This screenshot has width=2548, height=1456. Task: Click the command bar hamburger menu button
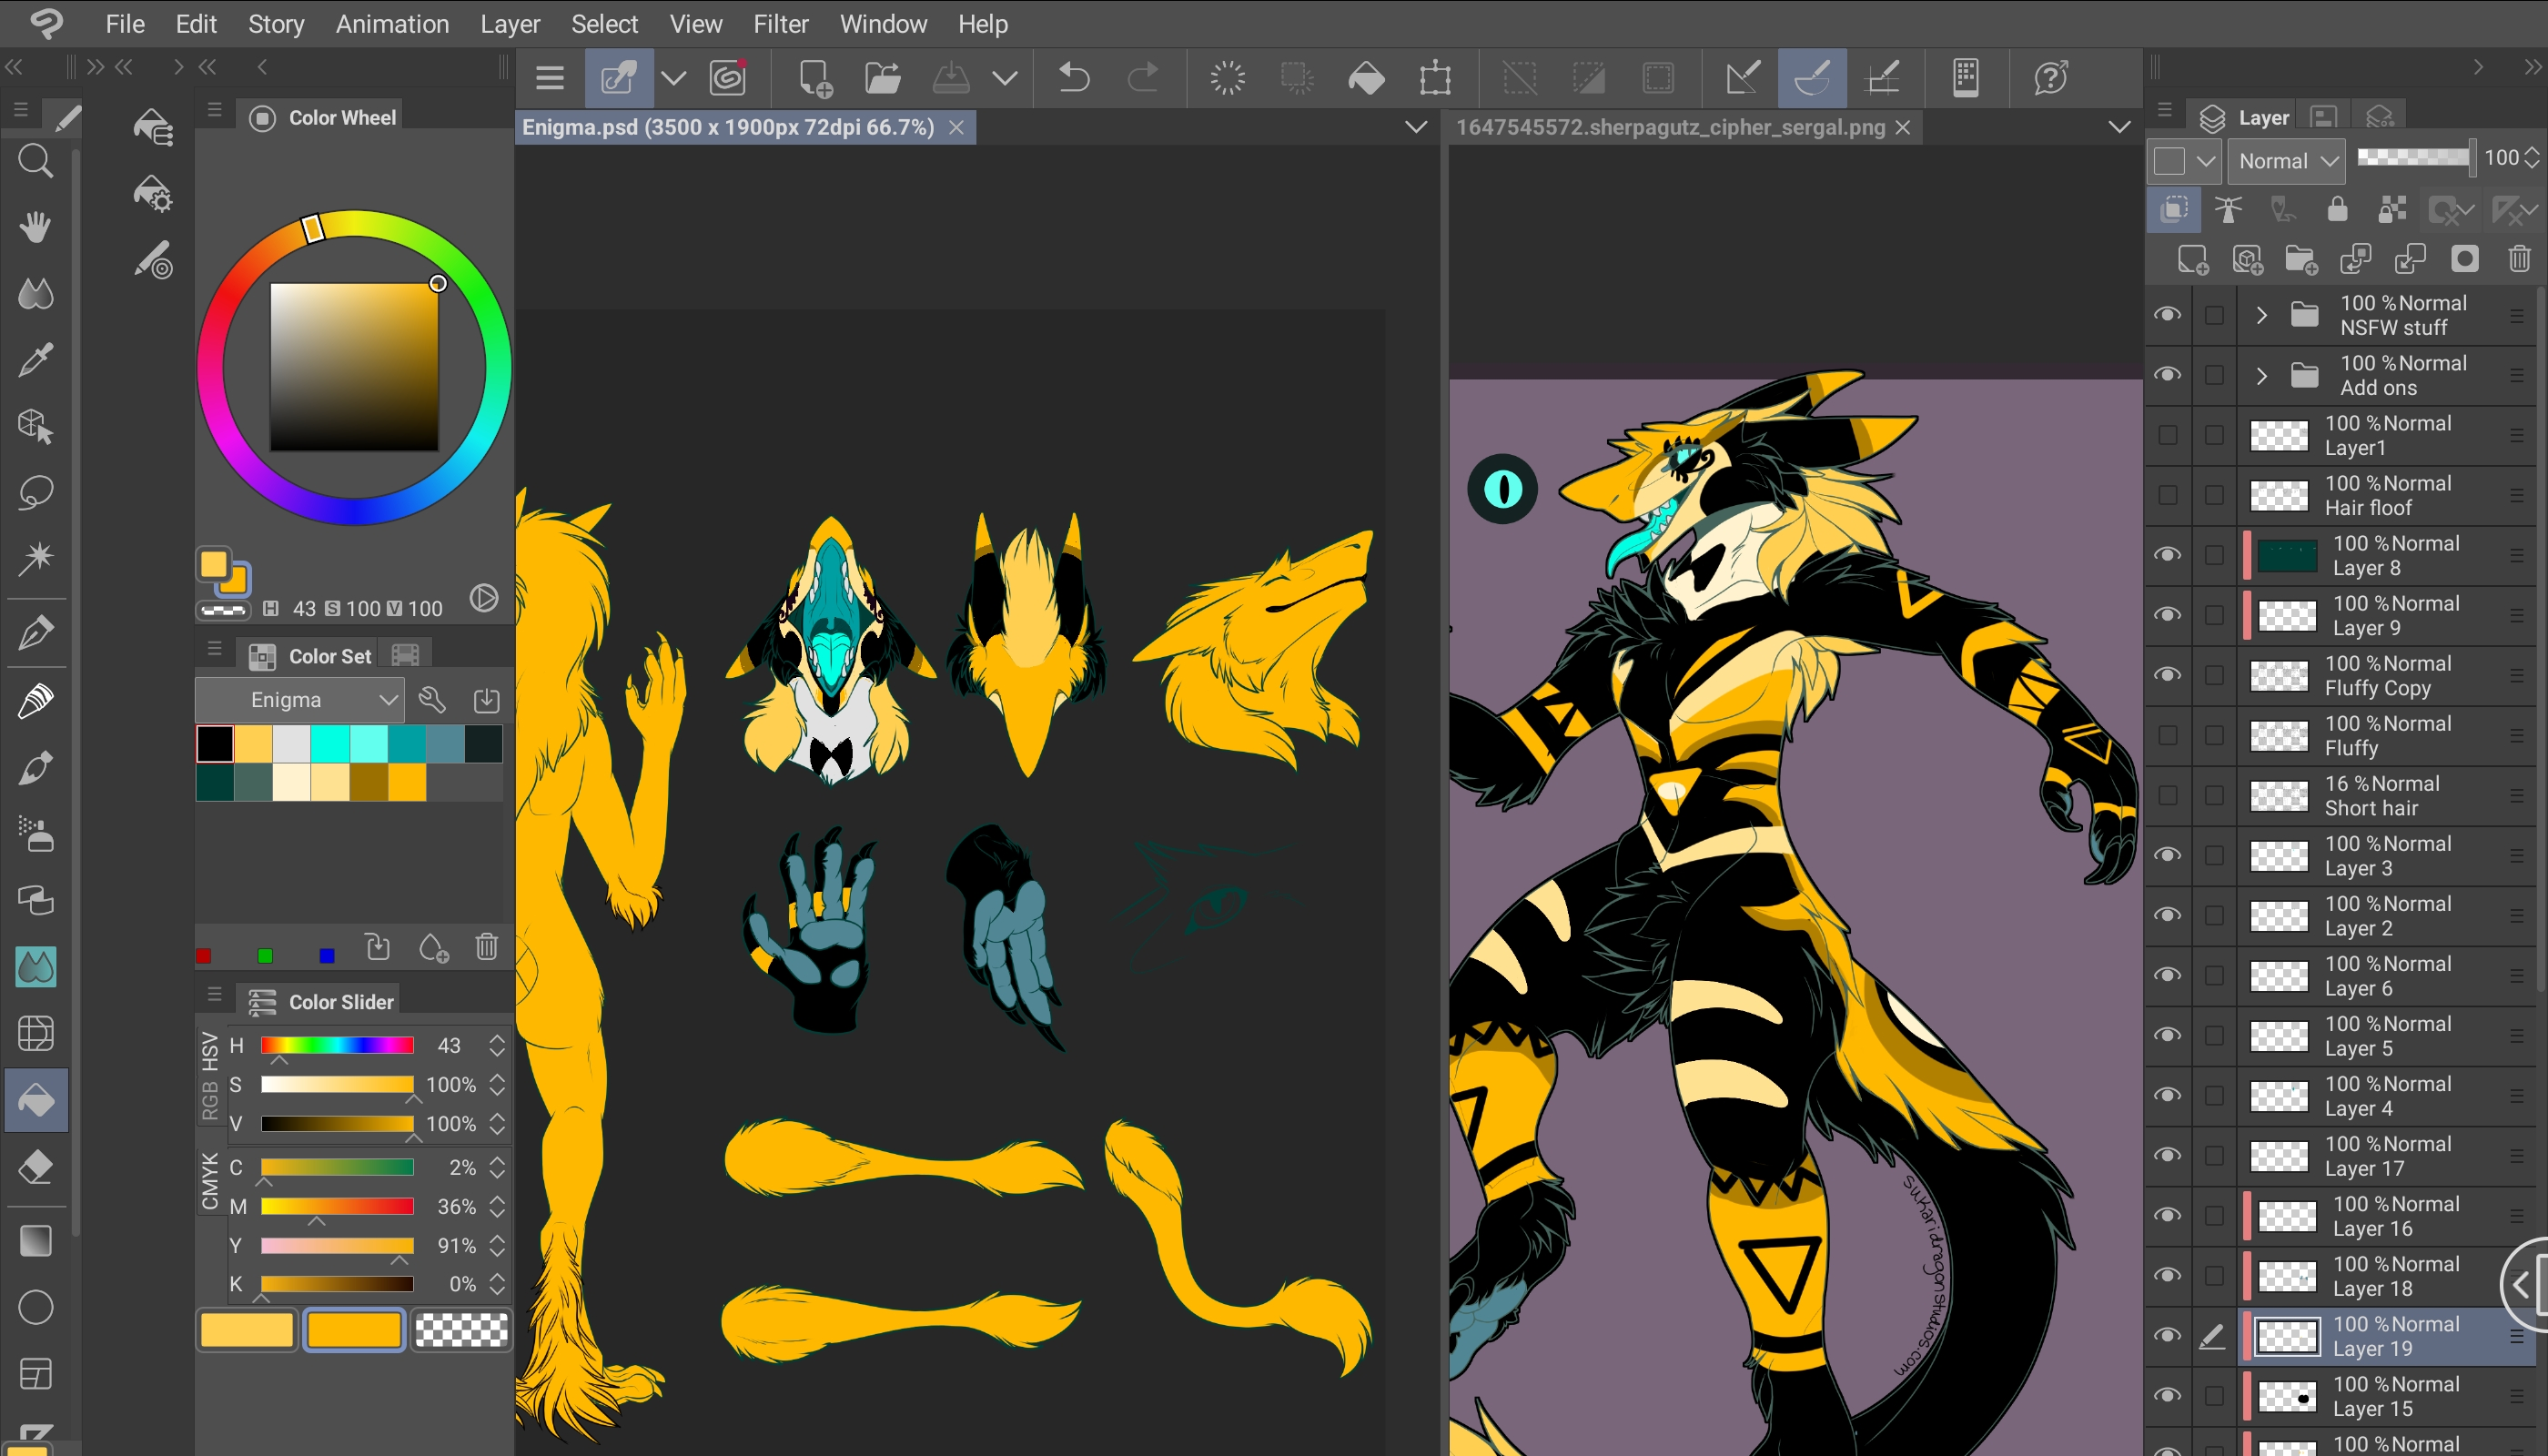(x=550, y=78)
